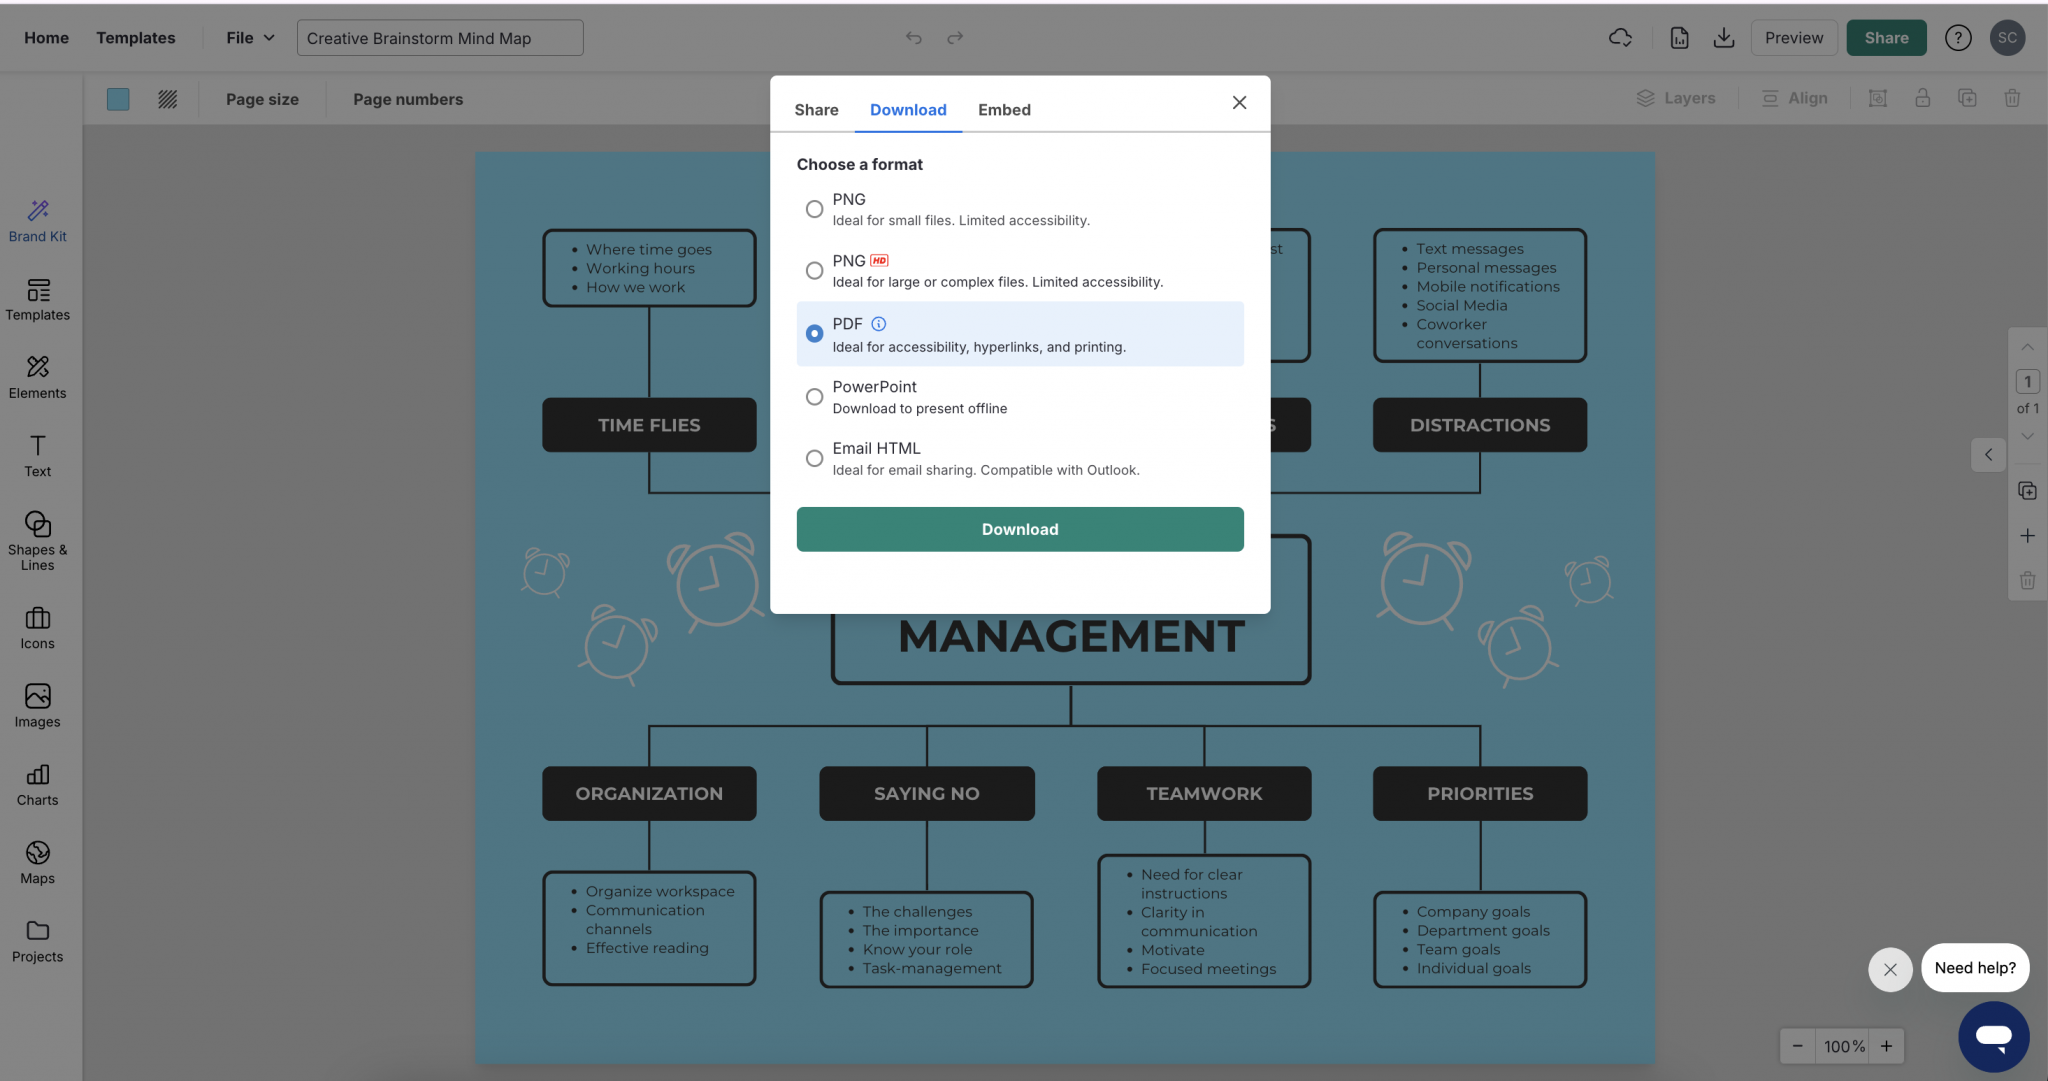Image resolution: width=2048 pixels, height=1081 pixels.
Task: Collapse the right side panel
Action: click(x=1988, y=455)
